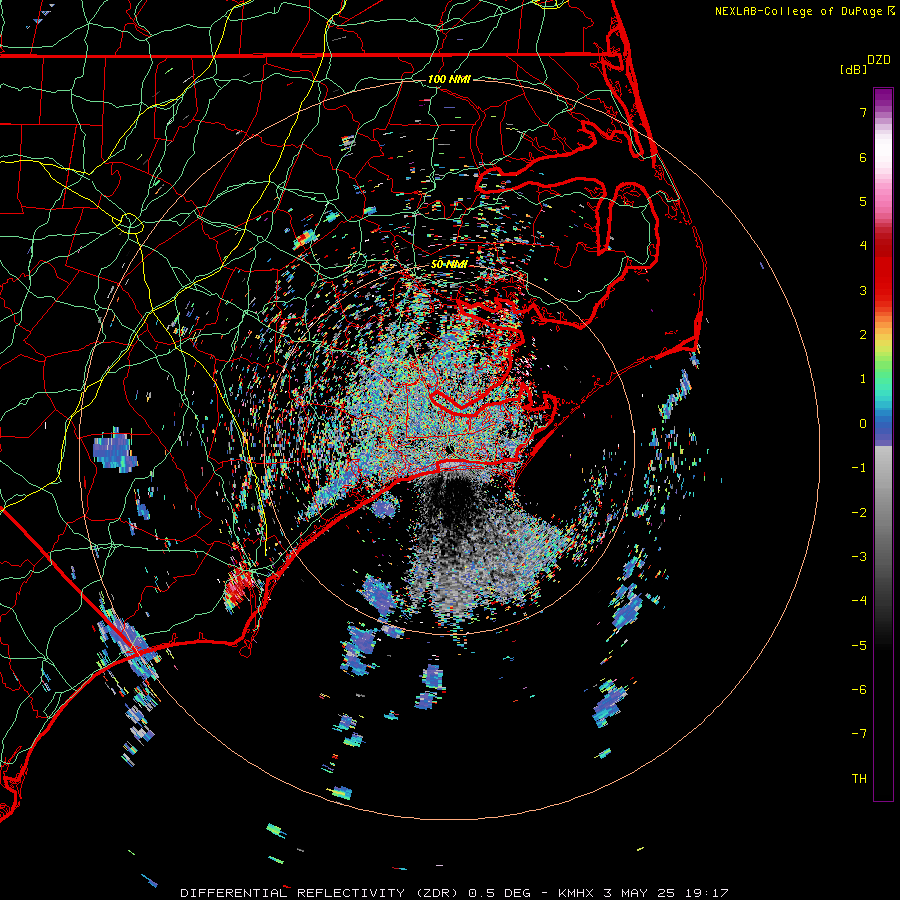
Task: Click the TH threshold label on scale
Action: [859, 779]
